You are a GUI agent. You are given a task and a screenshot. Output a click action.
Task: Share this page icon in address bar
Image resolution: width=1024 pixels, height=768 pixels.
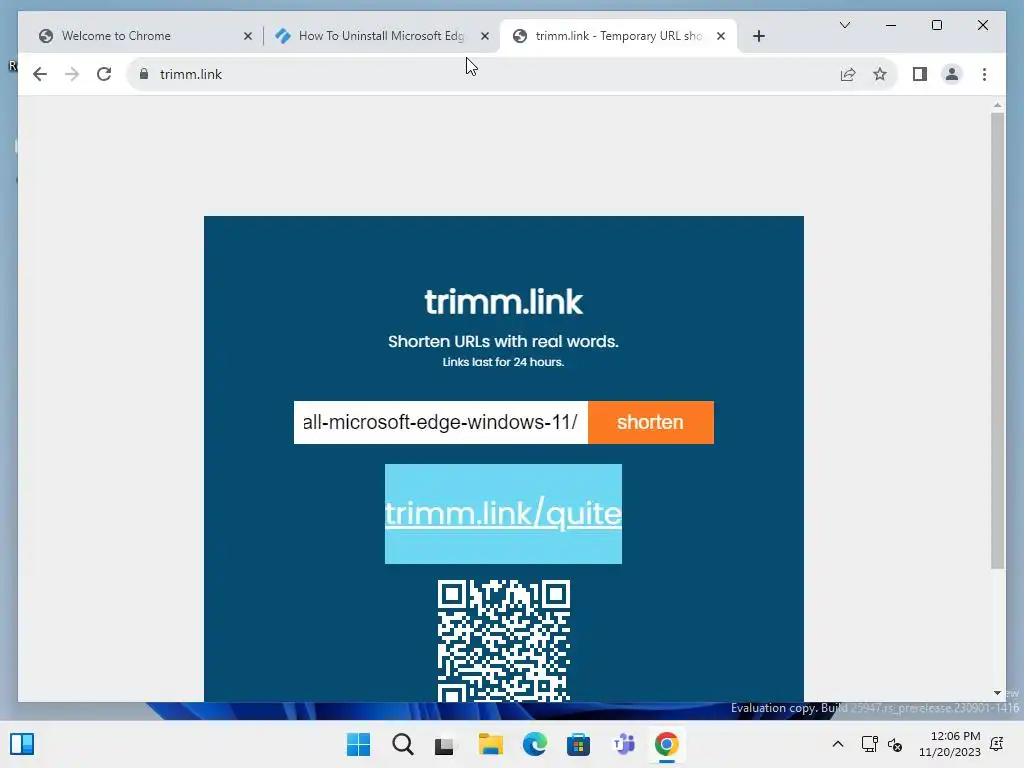coord(848,74)
